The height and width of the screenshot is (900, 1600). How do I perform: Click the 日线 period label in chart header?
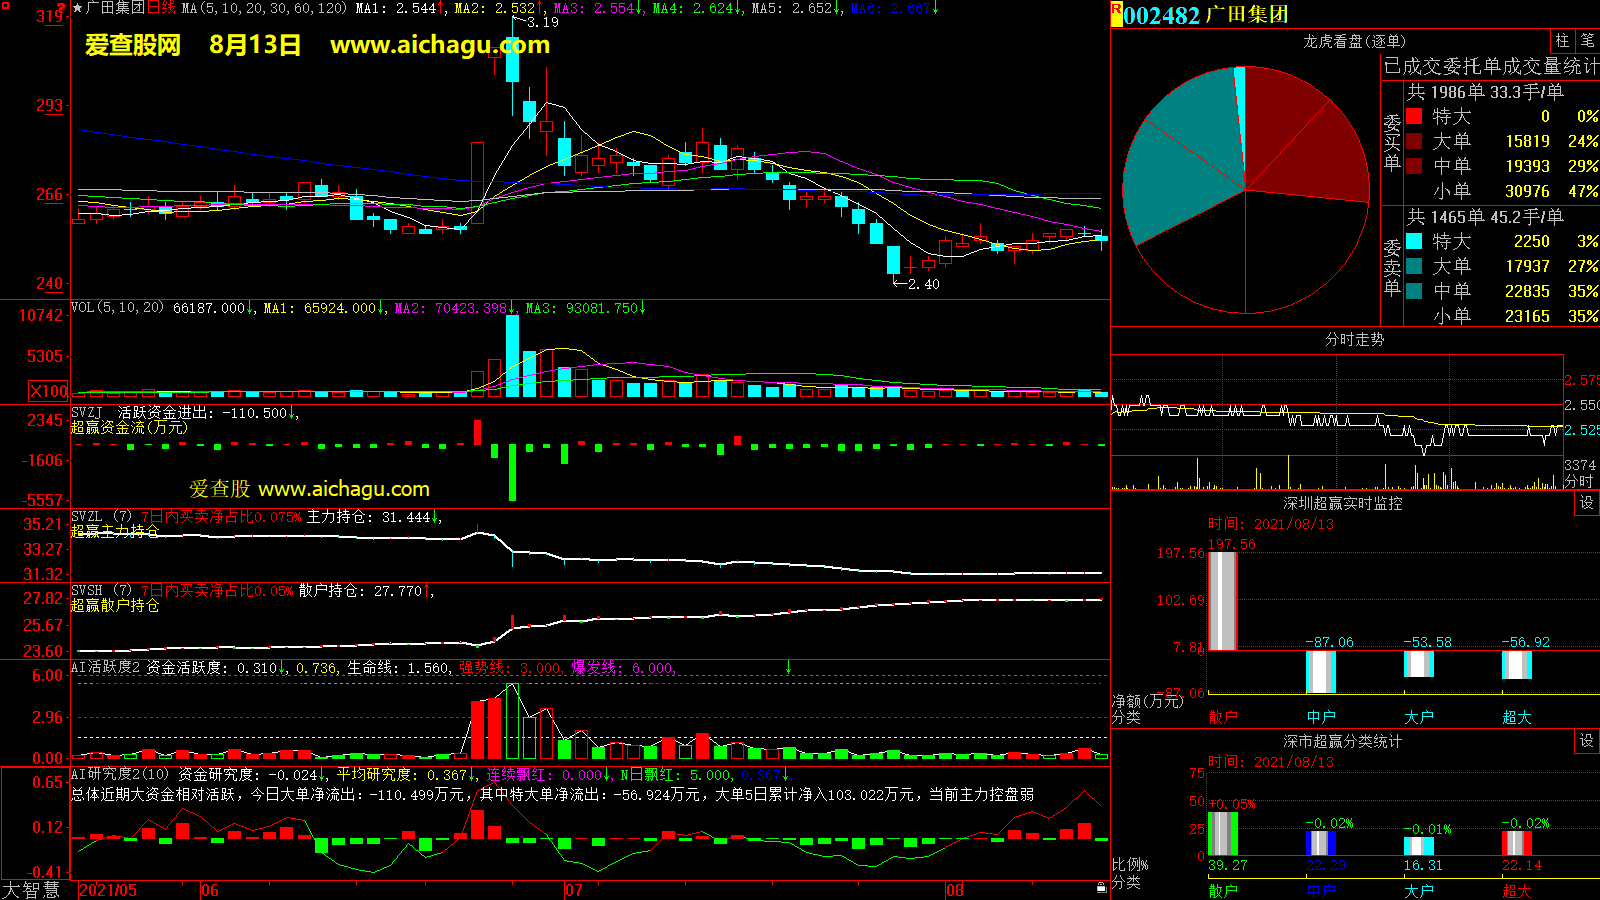pyautogui.click(x=161, y=8)
